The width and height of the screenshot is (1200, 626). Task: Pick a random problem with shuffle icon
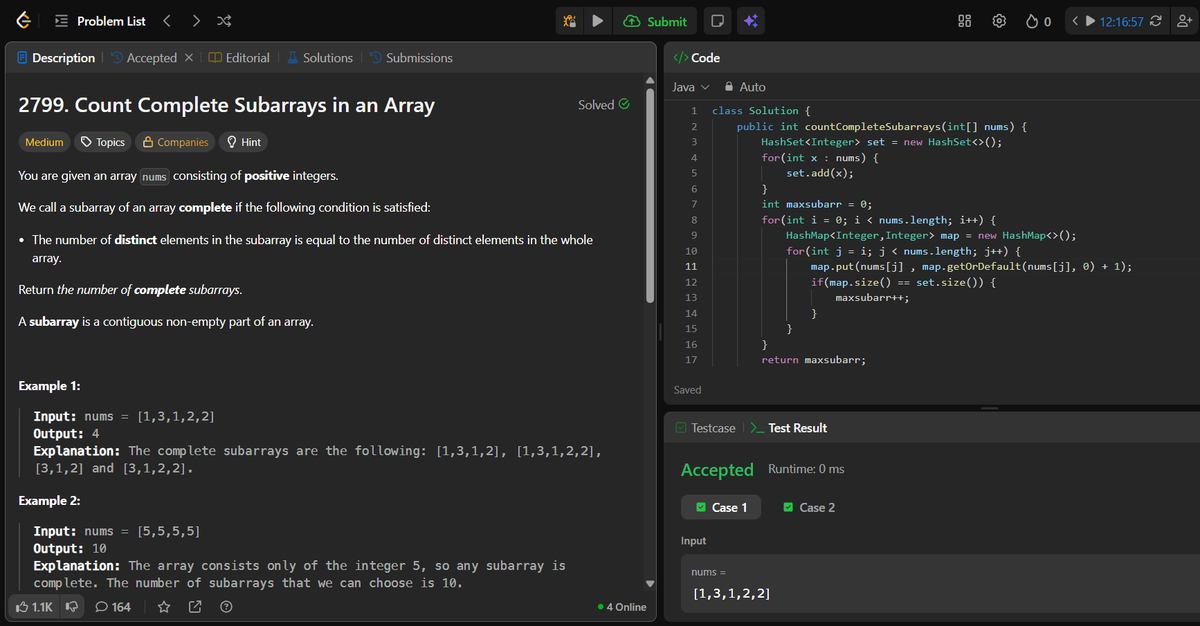pyautogui.click(x=224, y=21)
